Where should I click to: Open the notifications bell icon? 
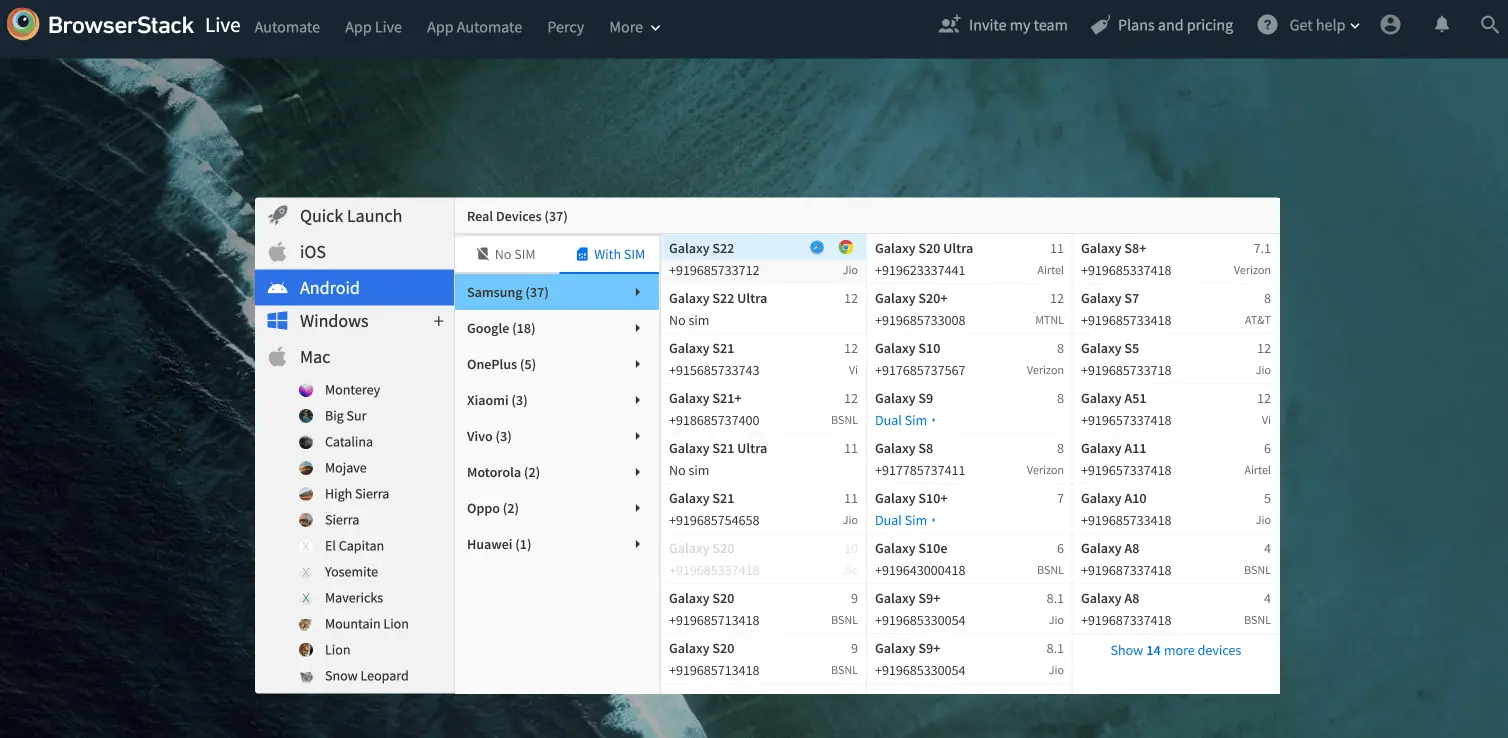(x=1441, y=26)
